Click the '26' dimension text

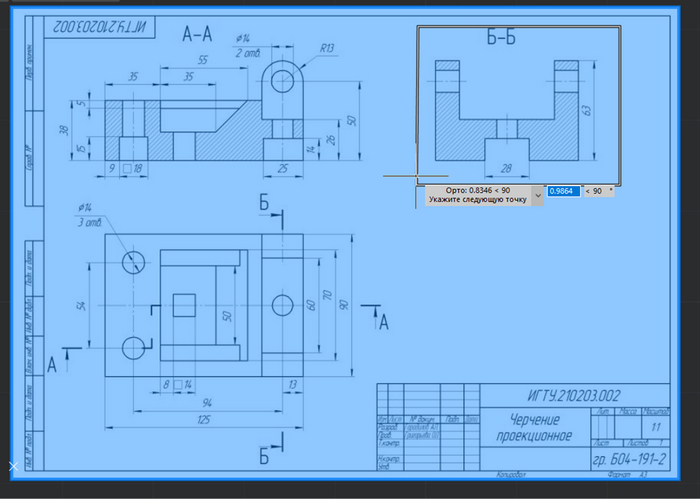coord(331,140)
